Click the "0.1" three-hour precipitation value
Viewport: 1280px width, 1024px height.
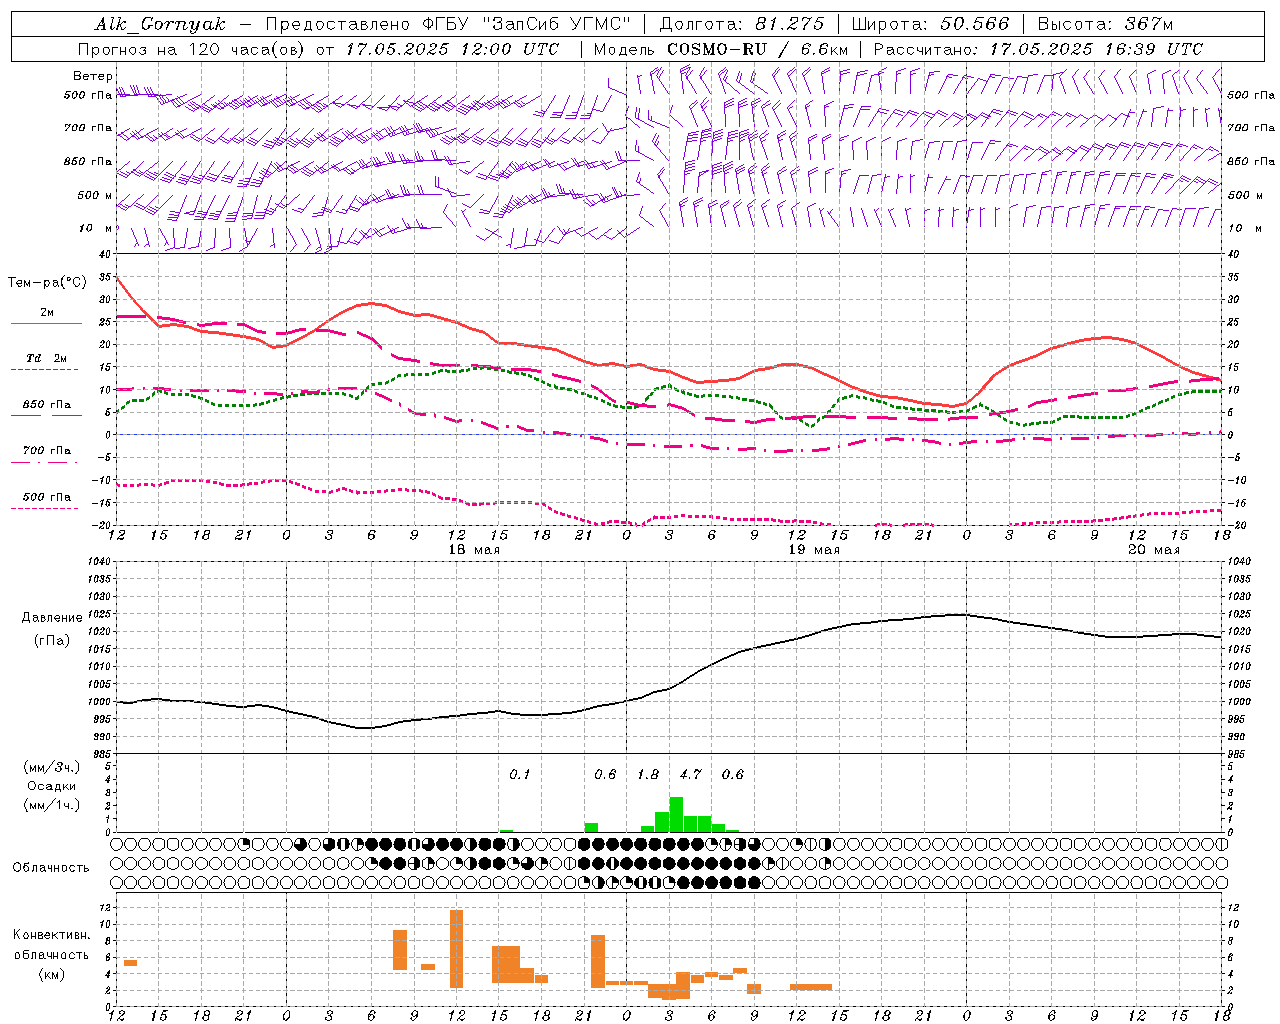(x=520, y=775)
